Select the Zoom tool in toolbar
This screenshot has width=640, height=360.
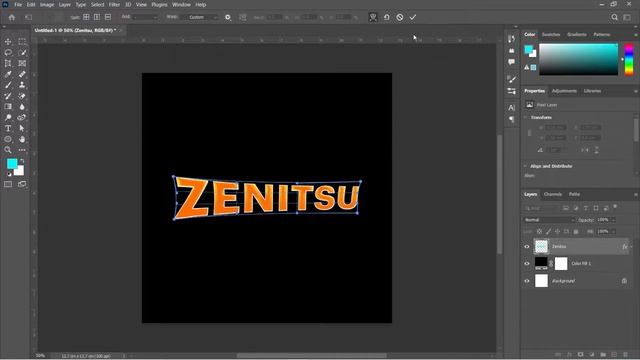pos(8,150)
